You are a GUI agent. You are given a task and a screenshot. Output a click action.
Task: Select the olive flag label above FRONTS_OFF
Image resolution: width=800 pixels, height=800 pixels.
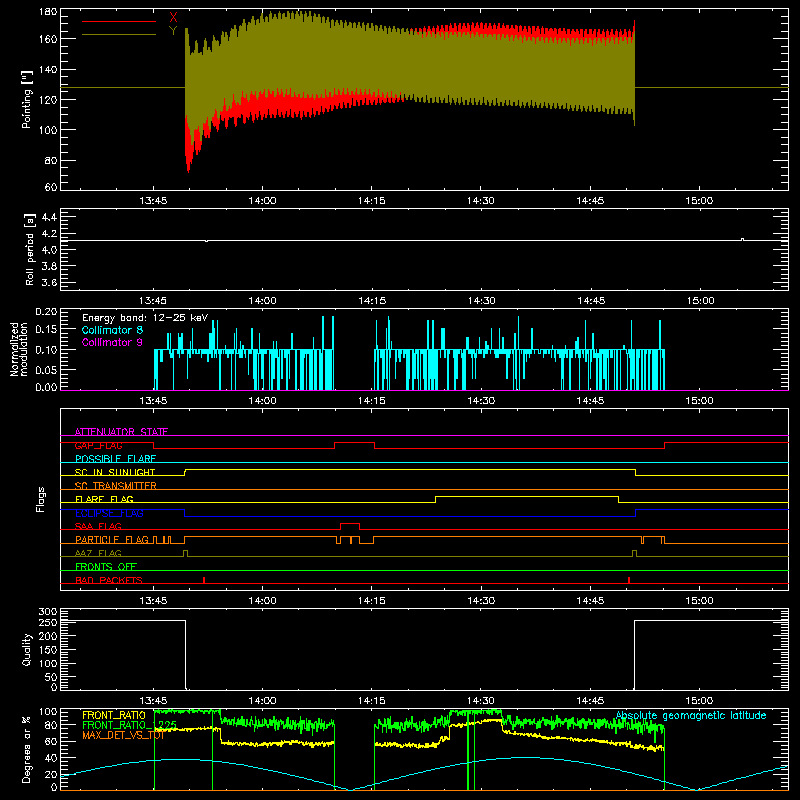(x=98, y=553)
